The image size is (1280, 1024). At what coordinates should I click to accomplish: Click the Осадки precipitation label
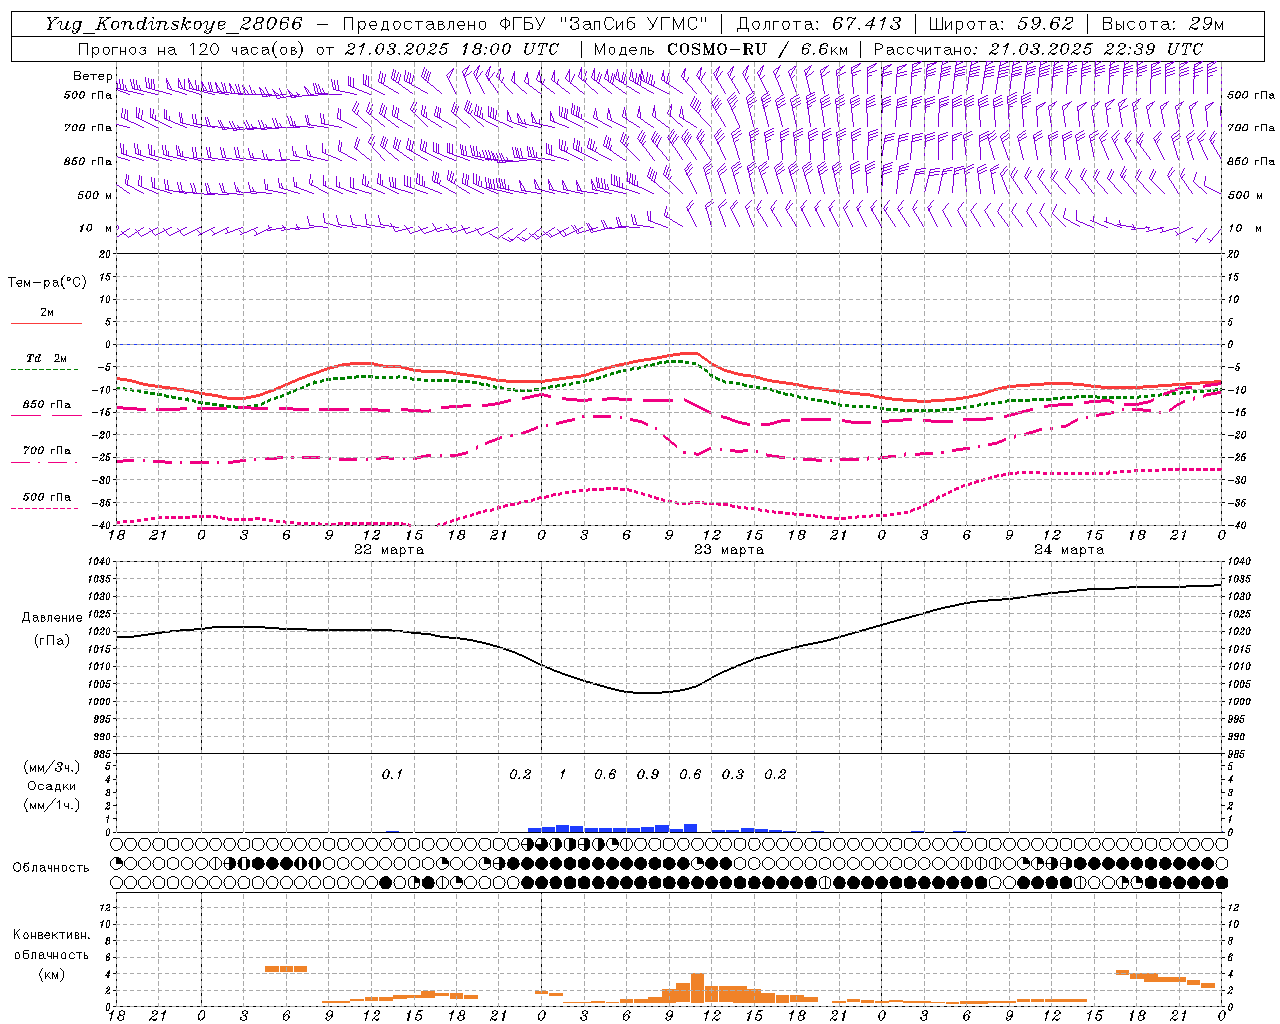[x=52, y=786]
